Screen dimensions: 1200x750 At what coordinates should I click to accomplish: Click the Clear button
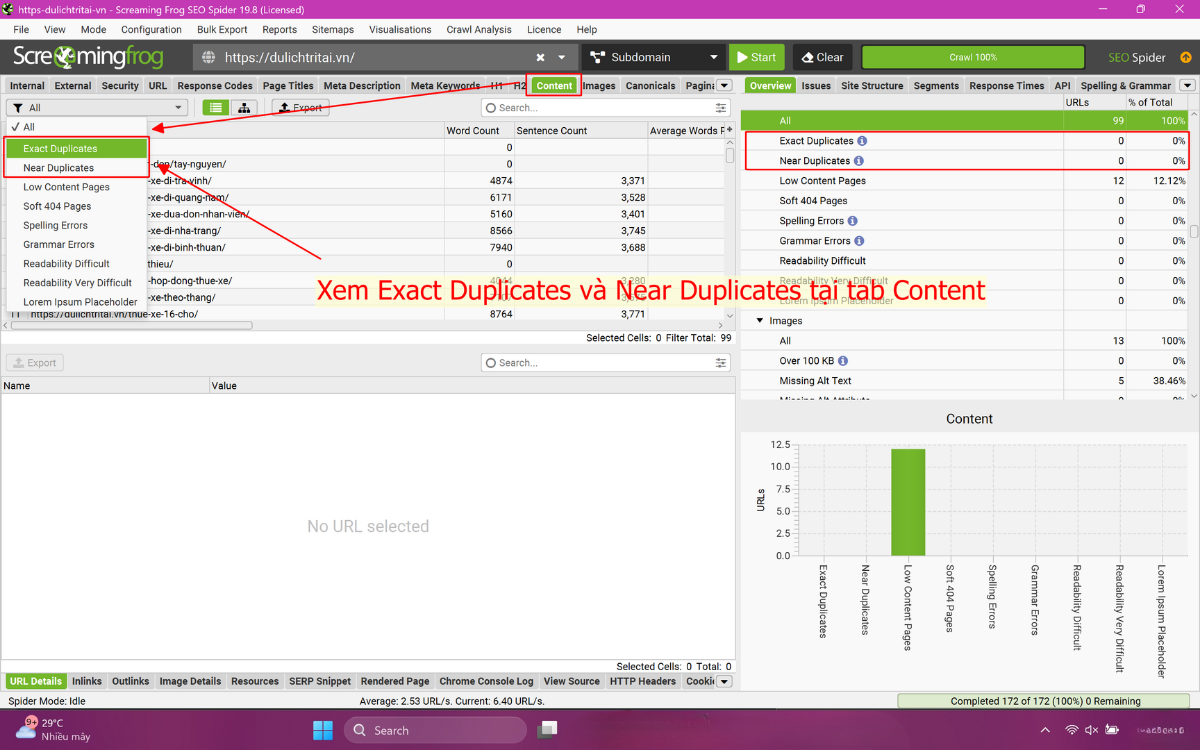click(823, 58)
